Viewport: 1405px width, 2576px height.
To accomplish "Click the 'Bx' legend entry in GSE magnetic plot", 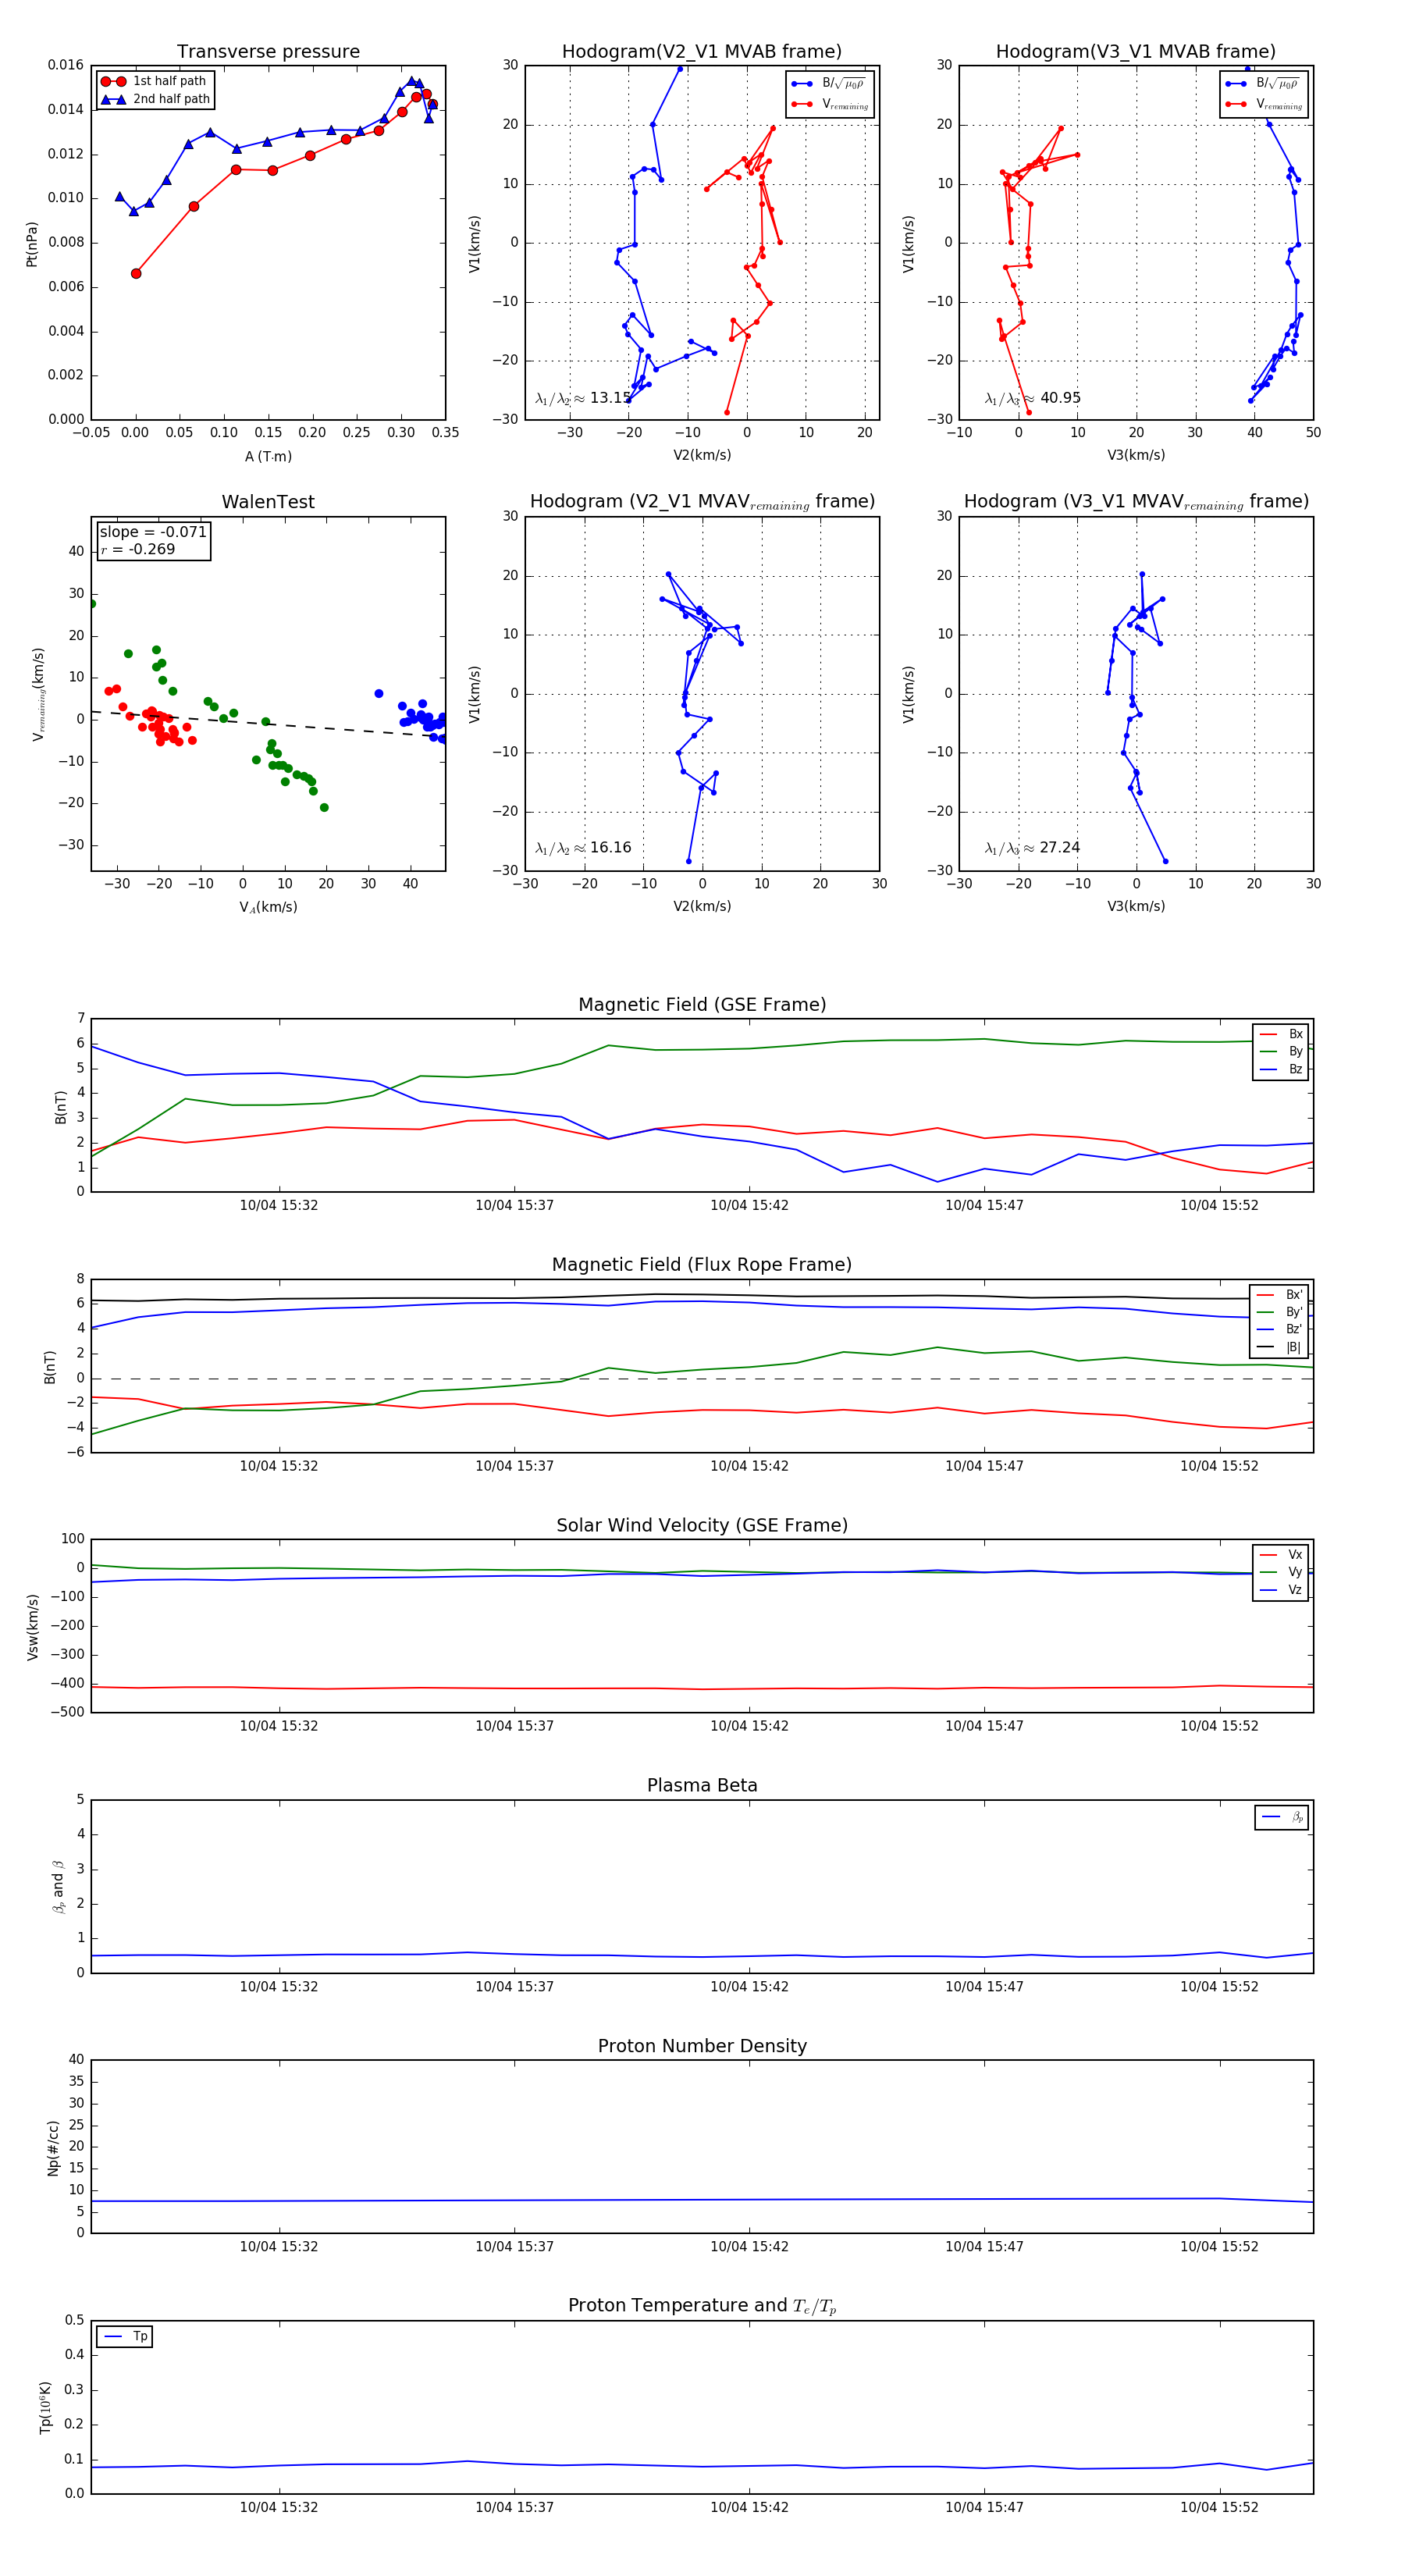I will [1281, 1034].
